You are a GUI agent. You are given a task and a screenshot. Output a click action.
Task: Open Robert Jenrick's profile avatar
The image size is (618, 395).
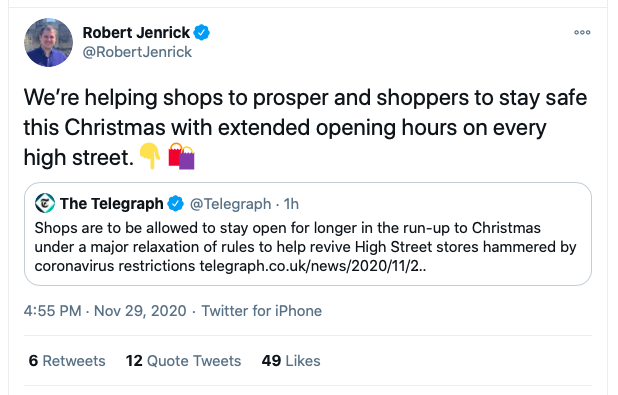(48, 42)
